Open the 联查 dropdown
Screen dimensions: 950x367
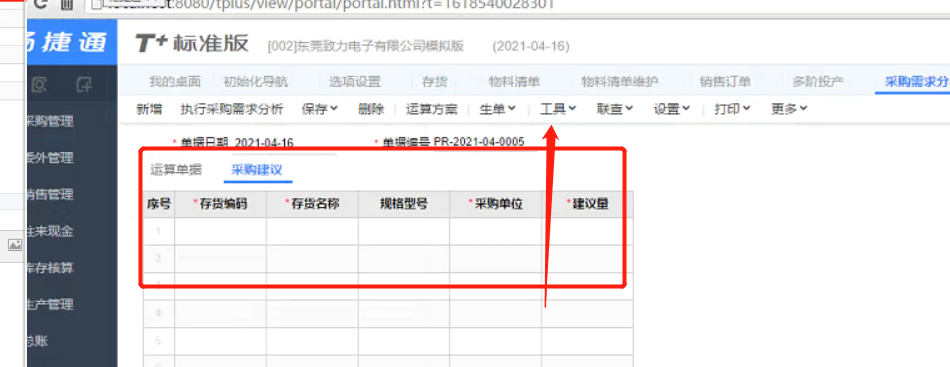[x=614, y=109]
